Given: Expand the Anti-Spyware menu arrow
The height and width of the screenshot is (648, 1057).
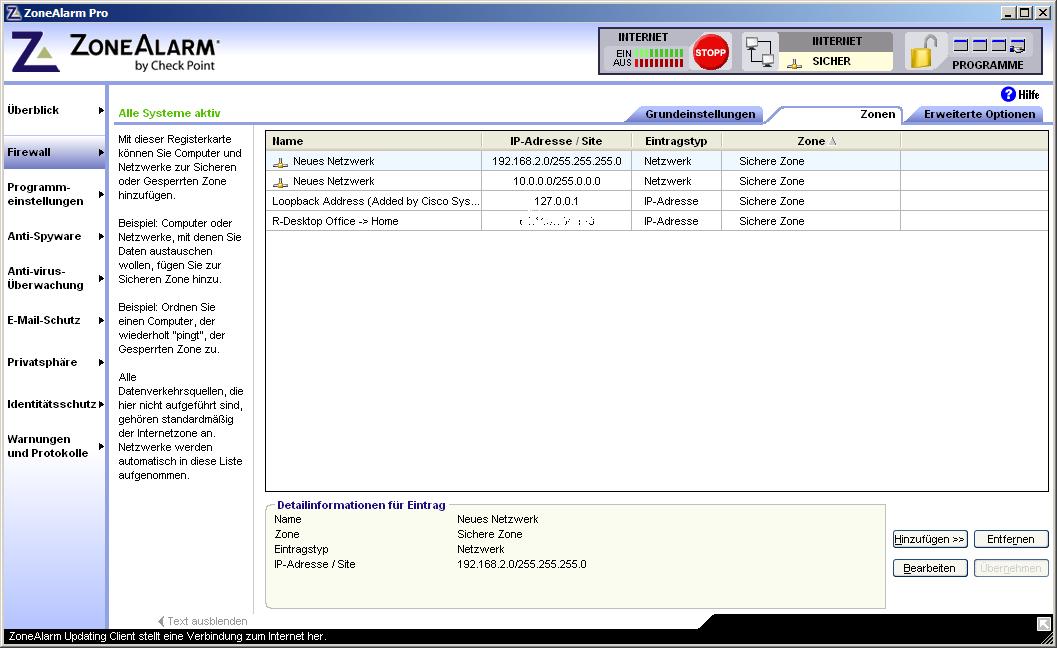Looking at the screenshot, I should 101,236.
